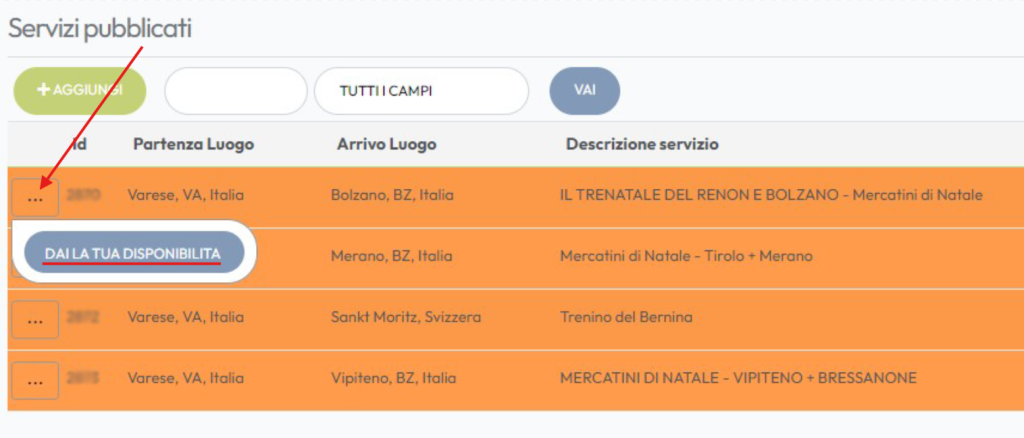This screenshot has height=438, width=1024.
Task: Open the three-dots menu for the Bolzano row
Action: [36, 197]
